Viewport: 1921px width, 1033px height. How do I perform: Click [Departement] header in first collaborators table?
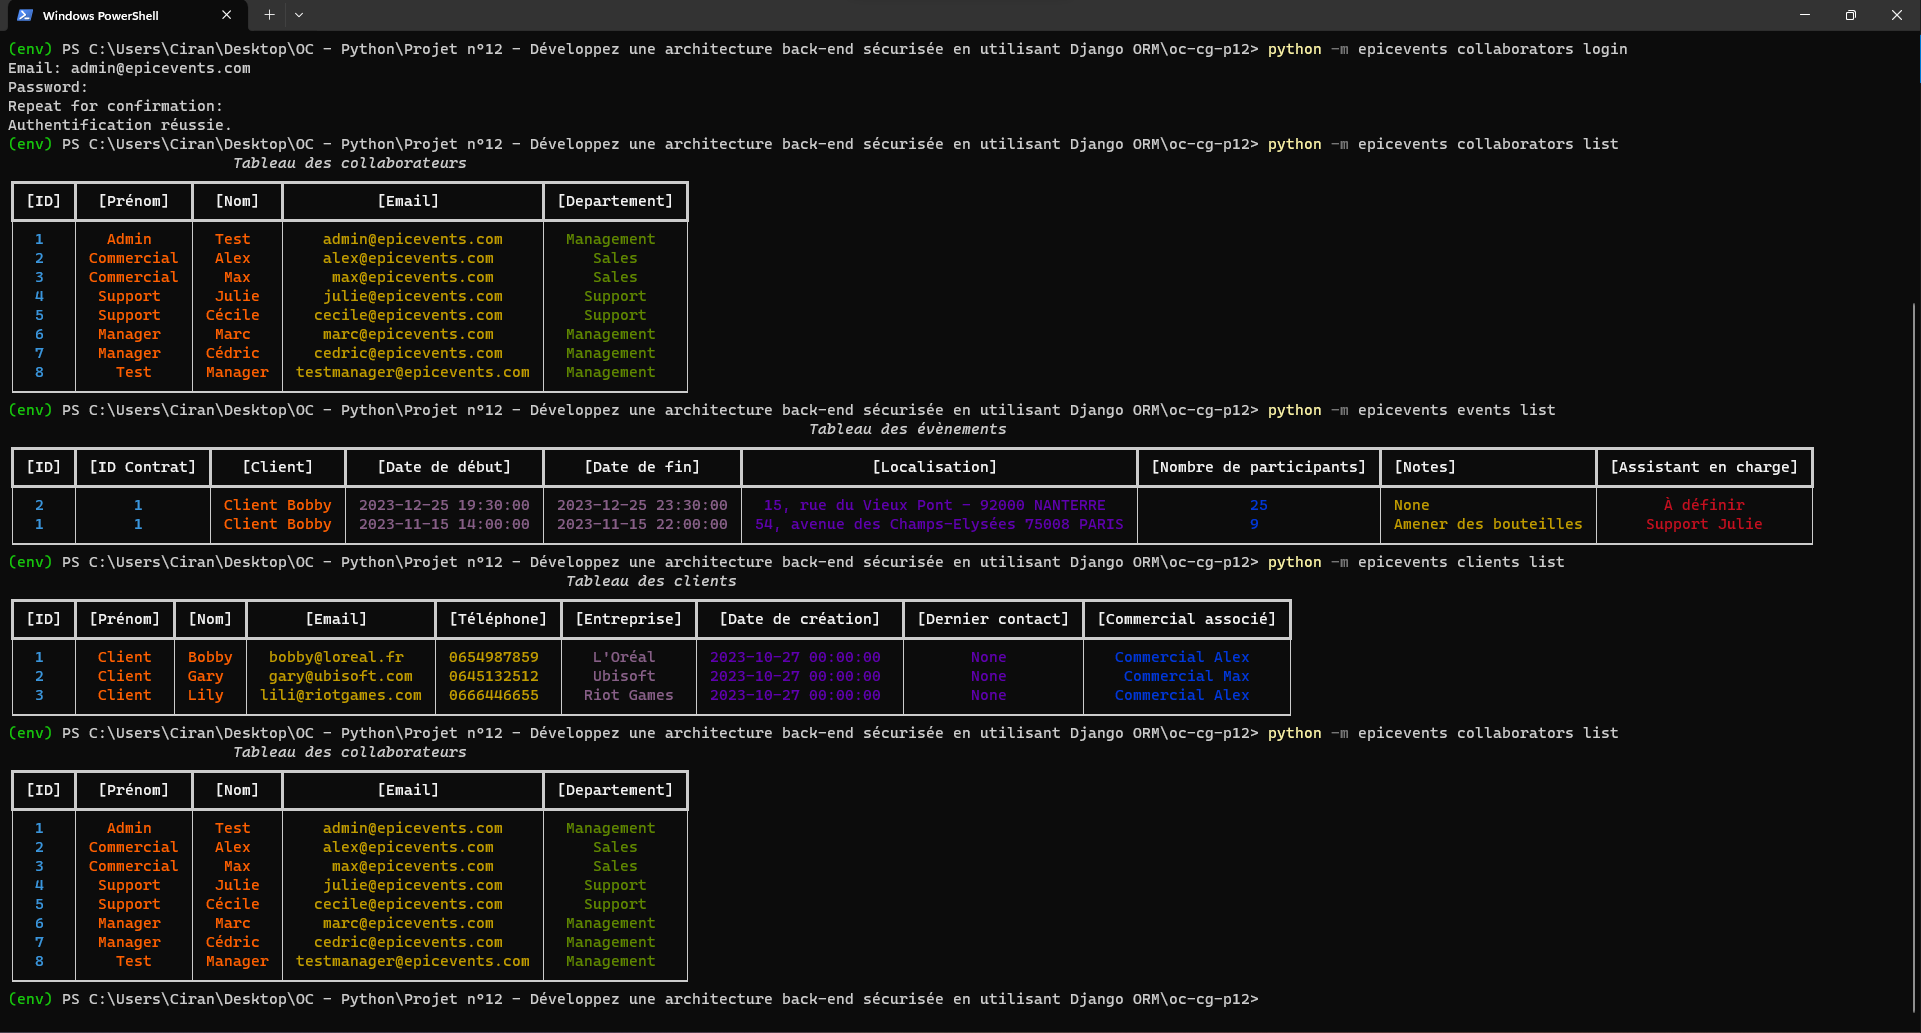[615, 201]
